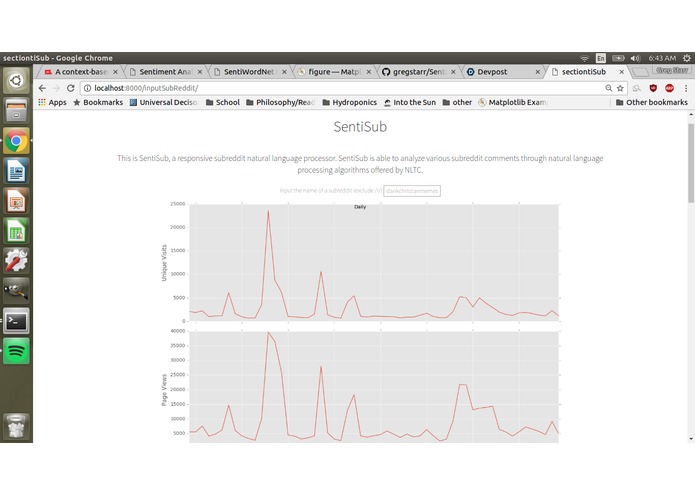
Task: Open the Into the Sun bookmark
Action: [x=410, y=102]
